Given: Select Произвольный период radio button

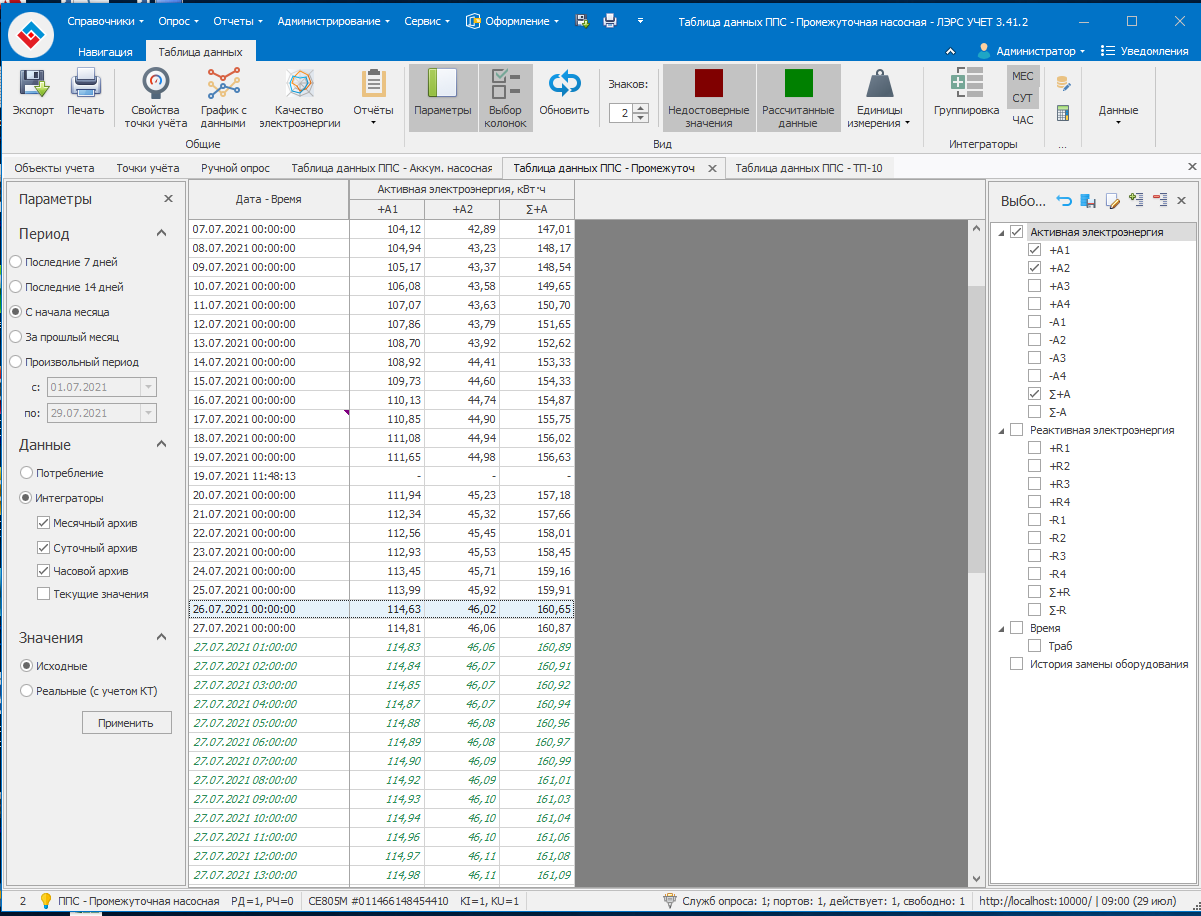Looking at the screenshot, I should click(15, 362).
